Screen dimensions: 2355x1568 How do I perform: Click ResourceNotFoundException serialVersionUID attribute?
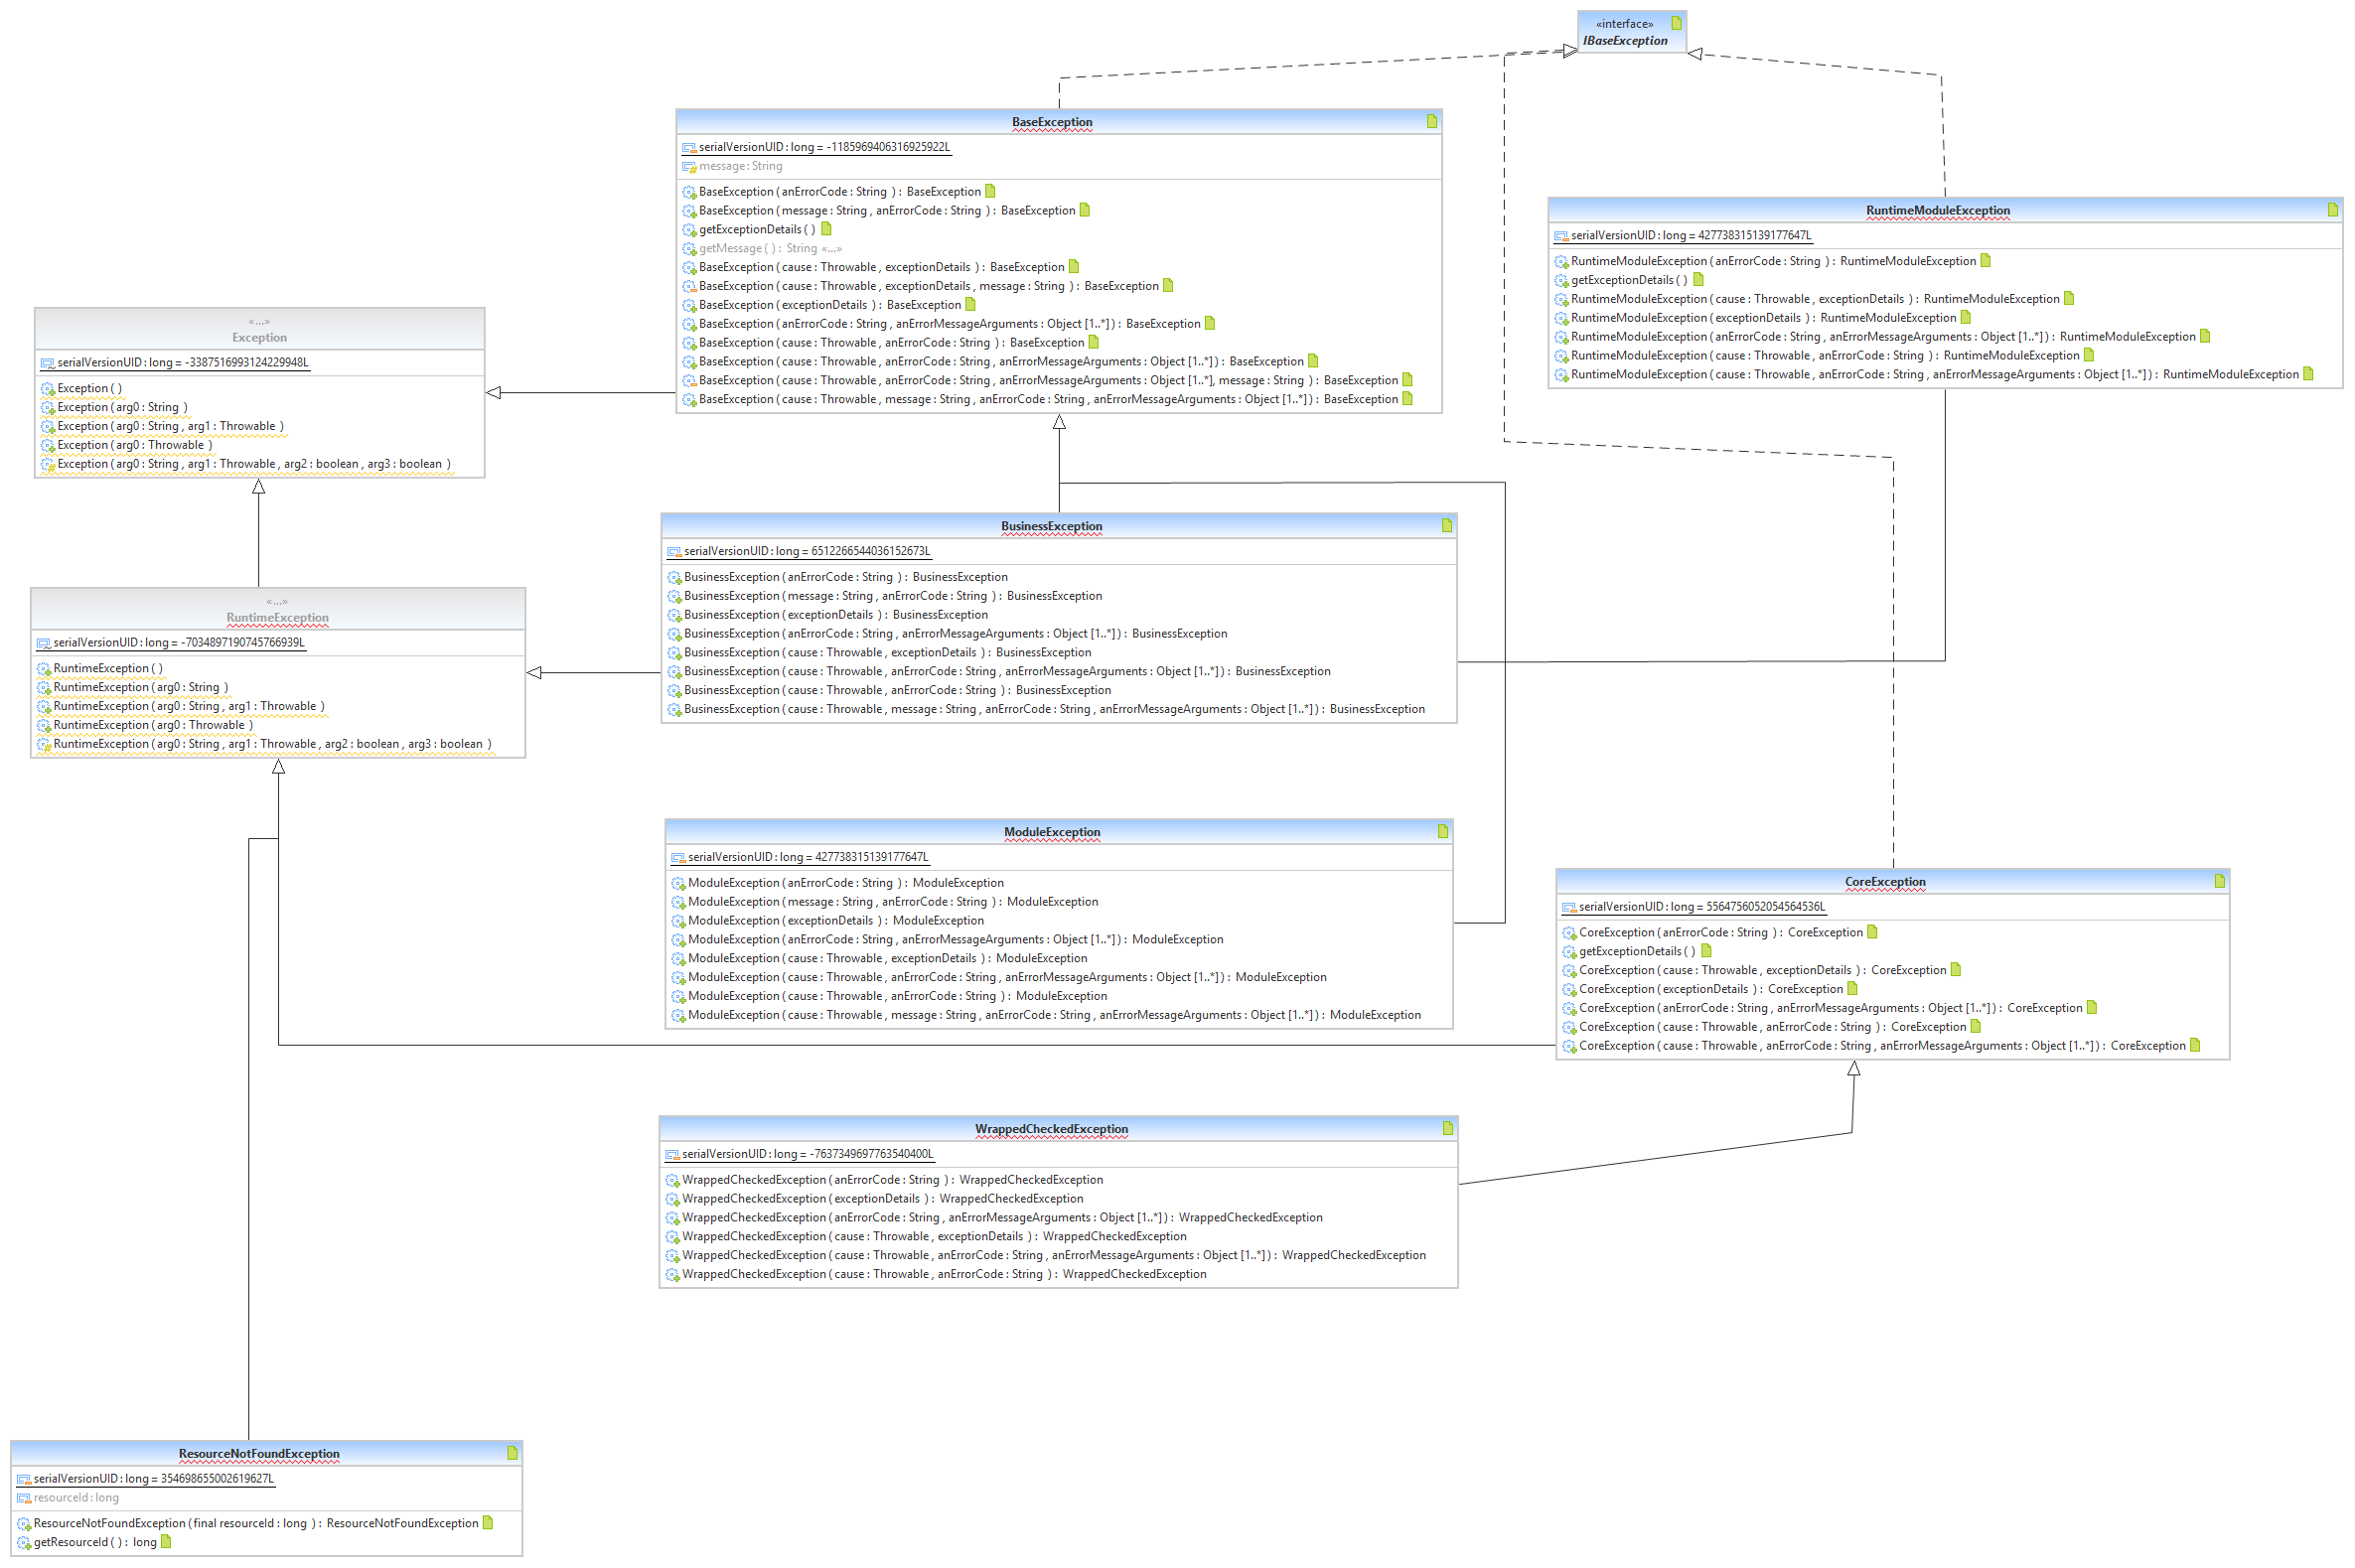[x=153, y=1479]
